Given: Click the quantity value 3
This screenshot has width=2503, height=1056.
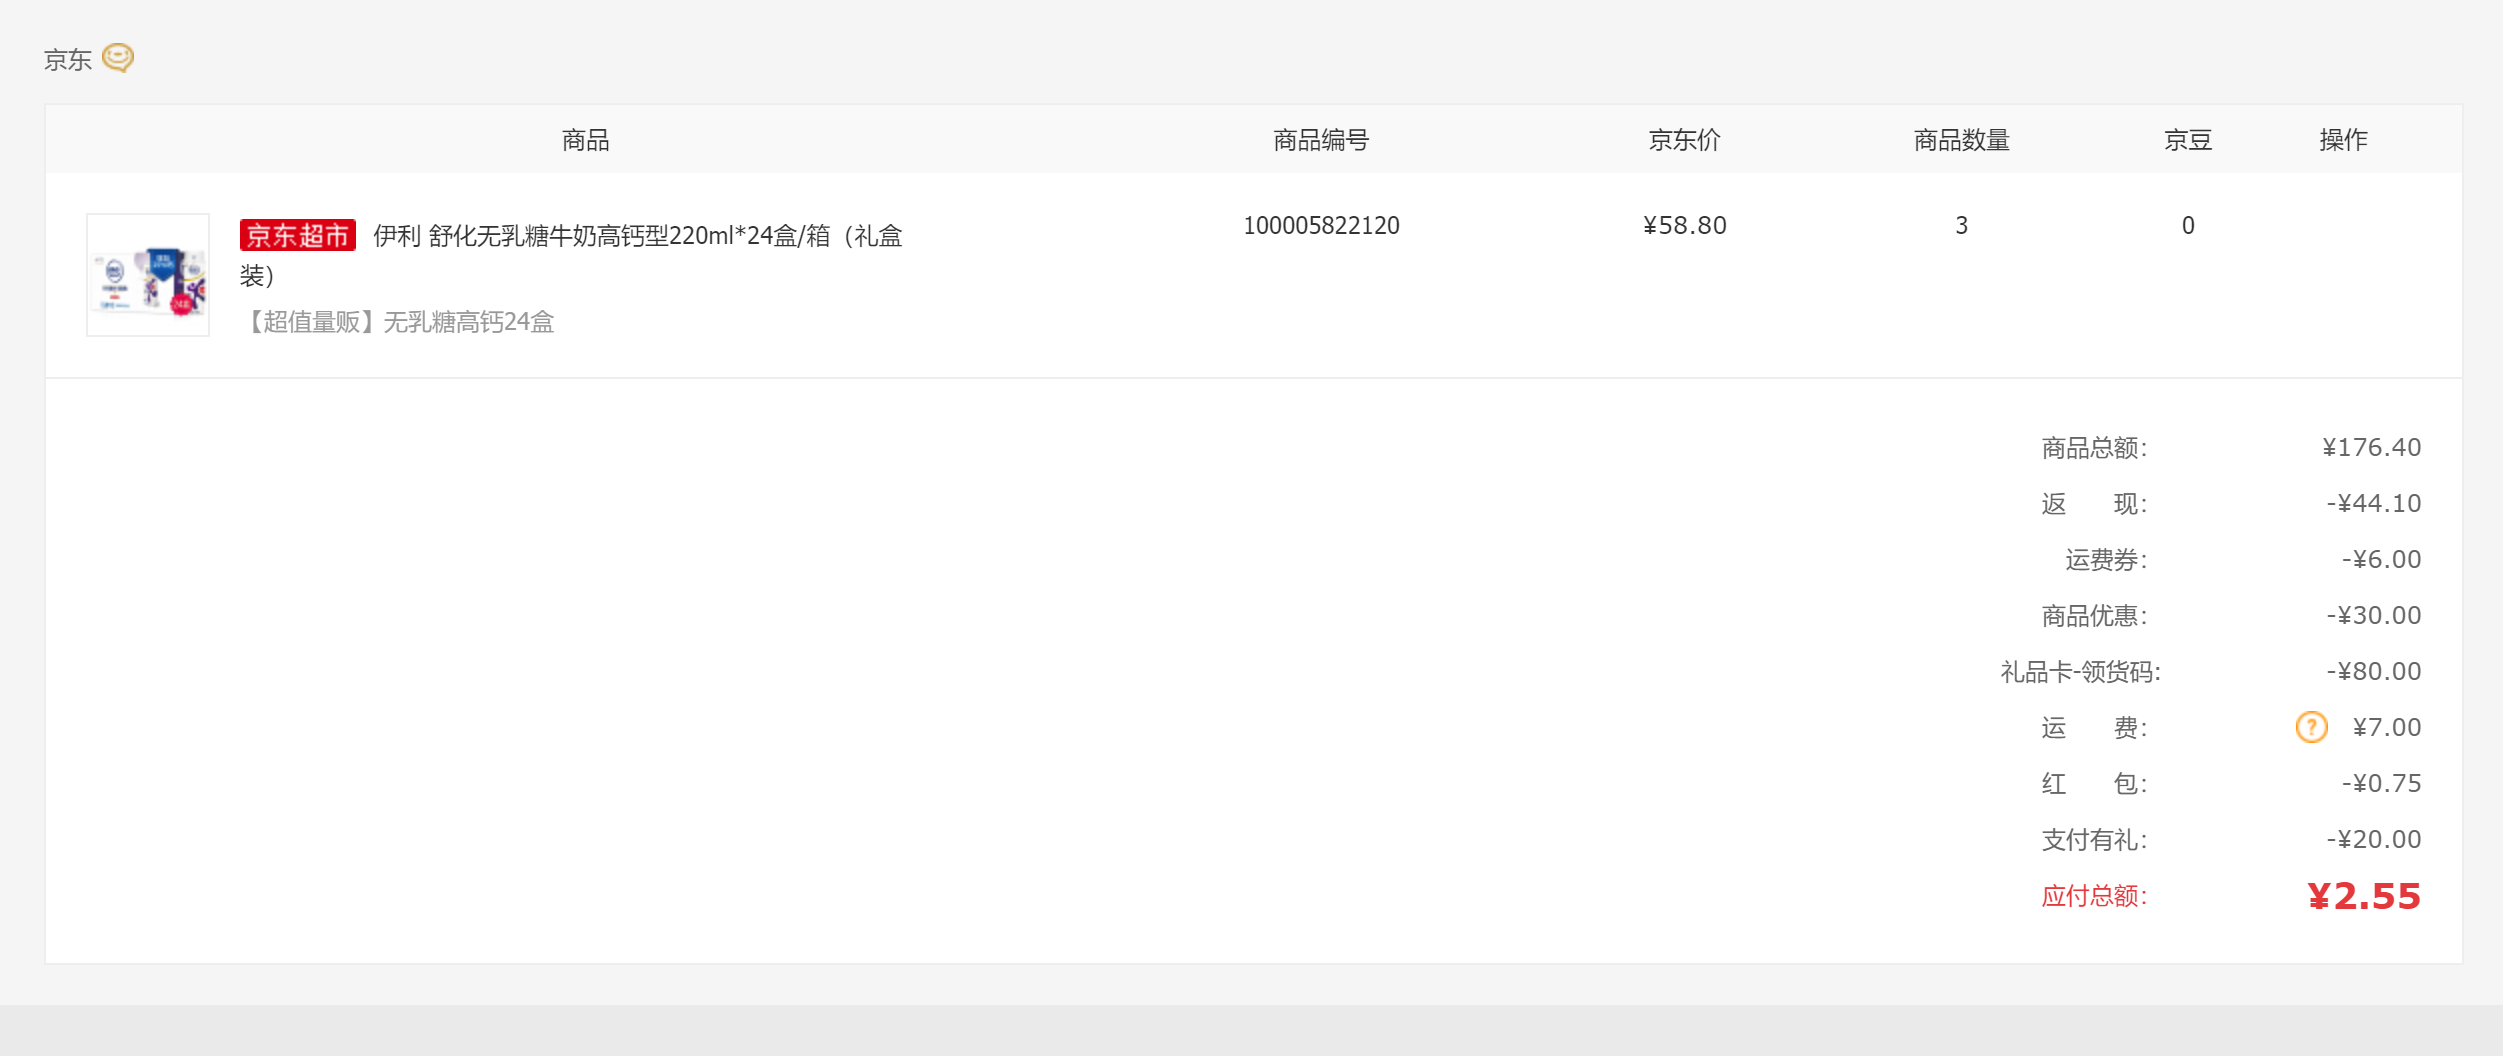Looking at the screenshot, I should [1961, 225].
